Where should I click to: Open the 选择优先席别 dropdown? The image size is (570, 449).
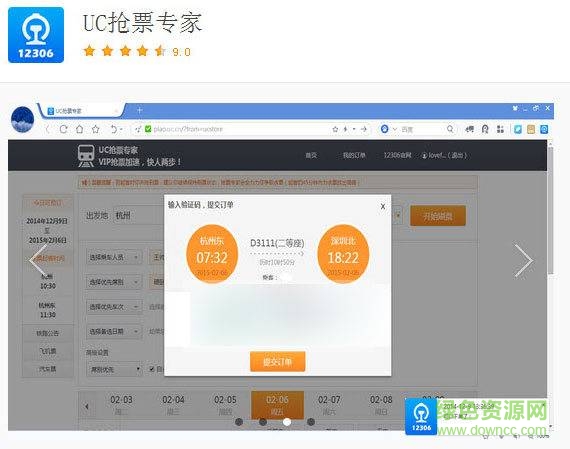[114, 282]
